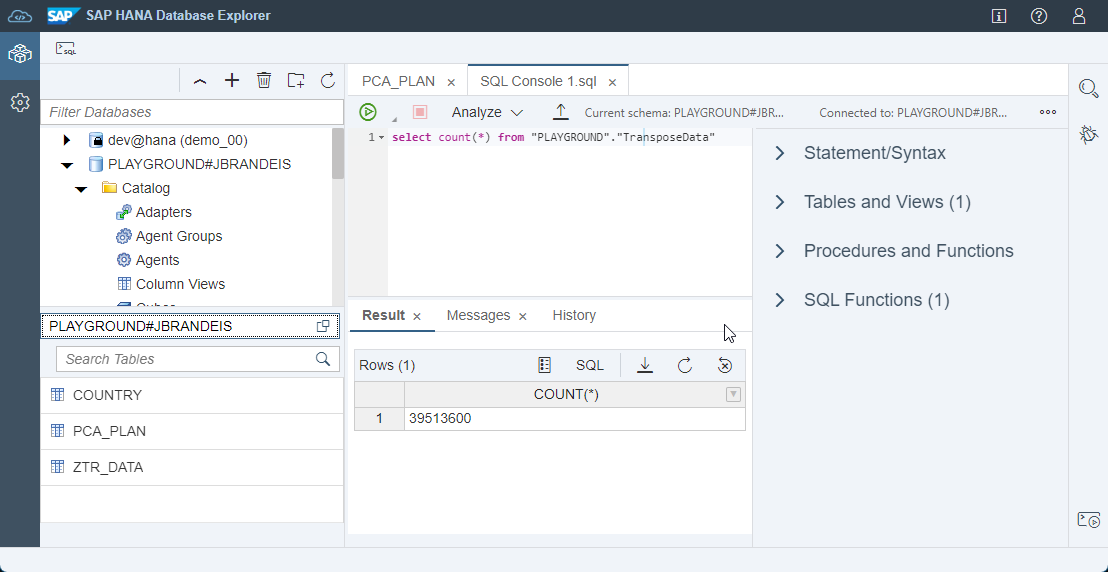
Task: Click the cloud code icon in header
Action: click(20, 16)
